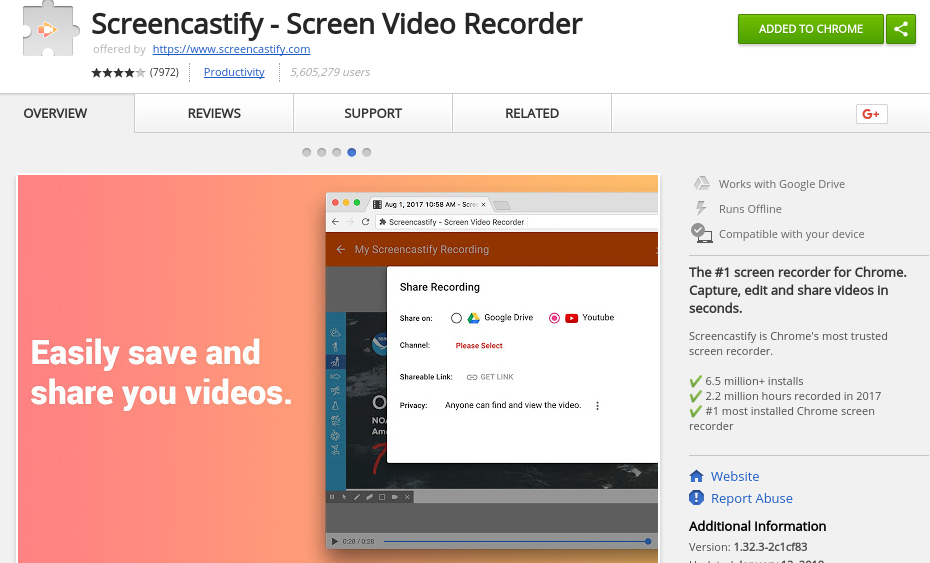Open the Productivity category link
This screenshot has width=930, height=563.
[234, 72]
